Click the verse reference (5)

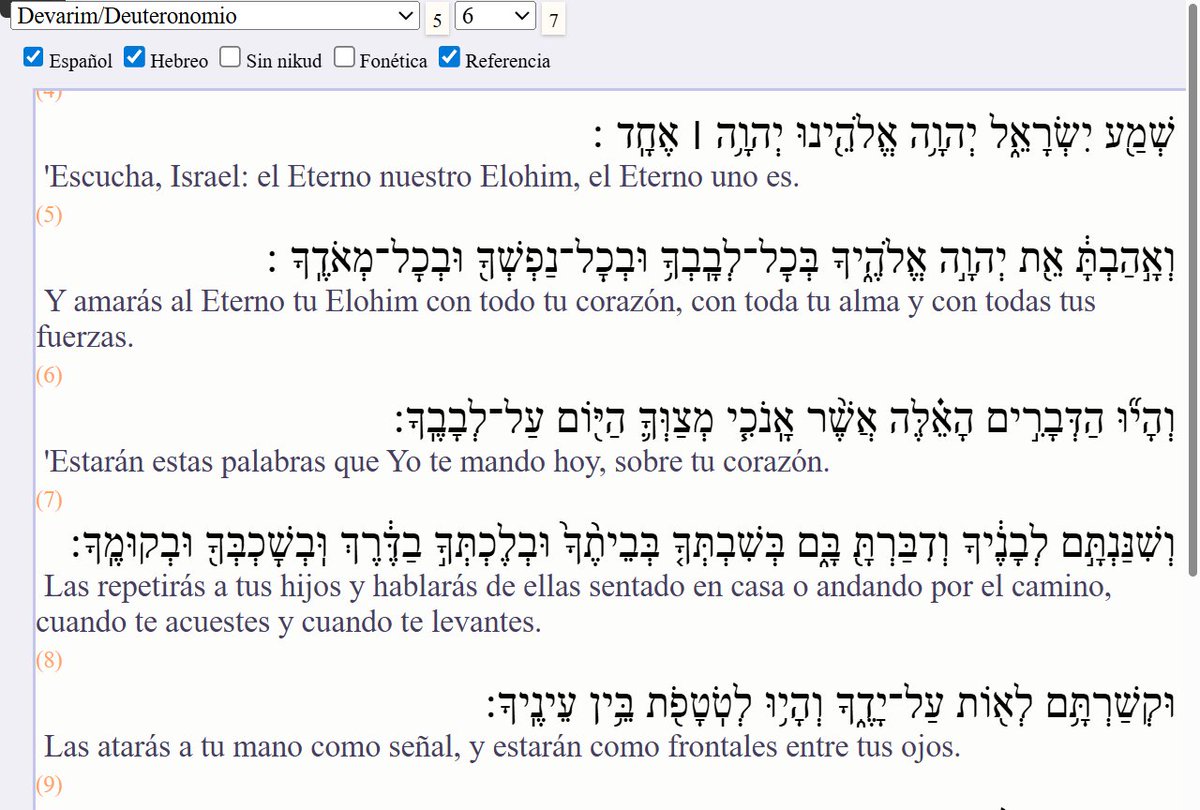[x=49, y=214]
